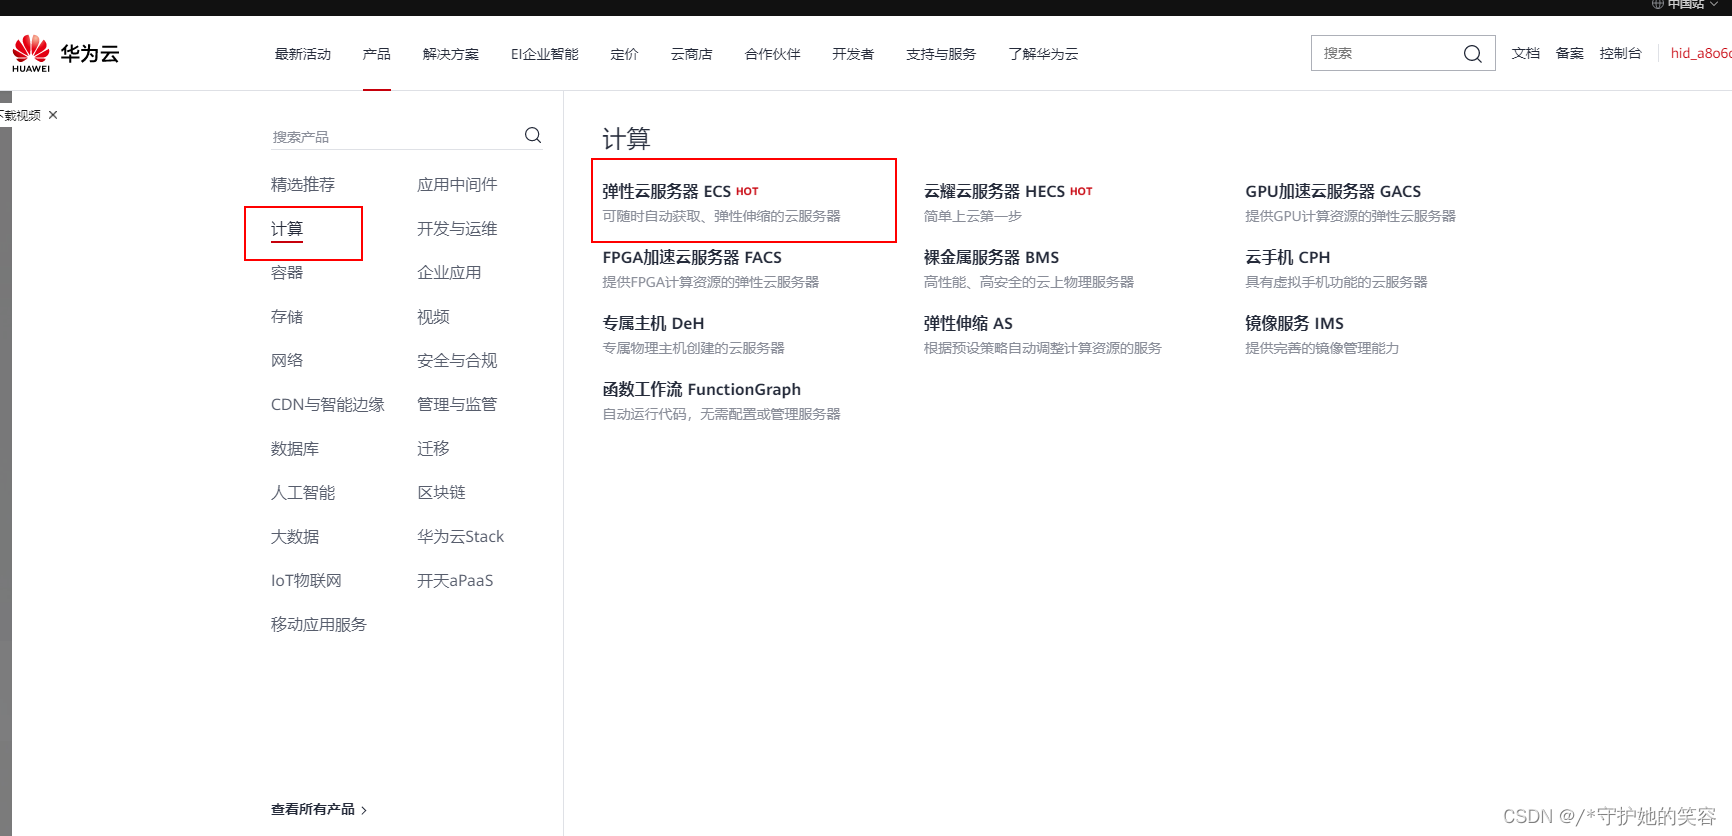The width and height of the screenshot is (1732, 836).
Task: Open the 了解华为云 menu
Action: [x=1043, y=54]
